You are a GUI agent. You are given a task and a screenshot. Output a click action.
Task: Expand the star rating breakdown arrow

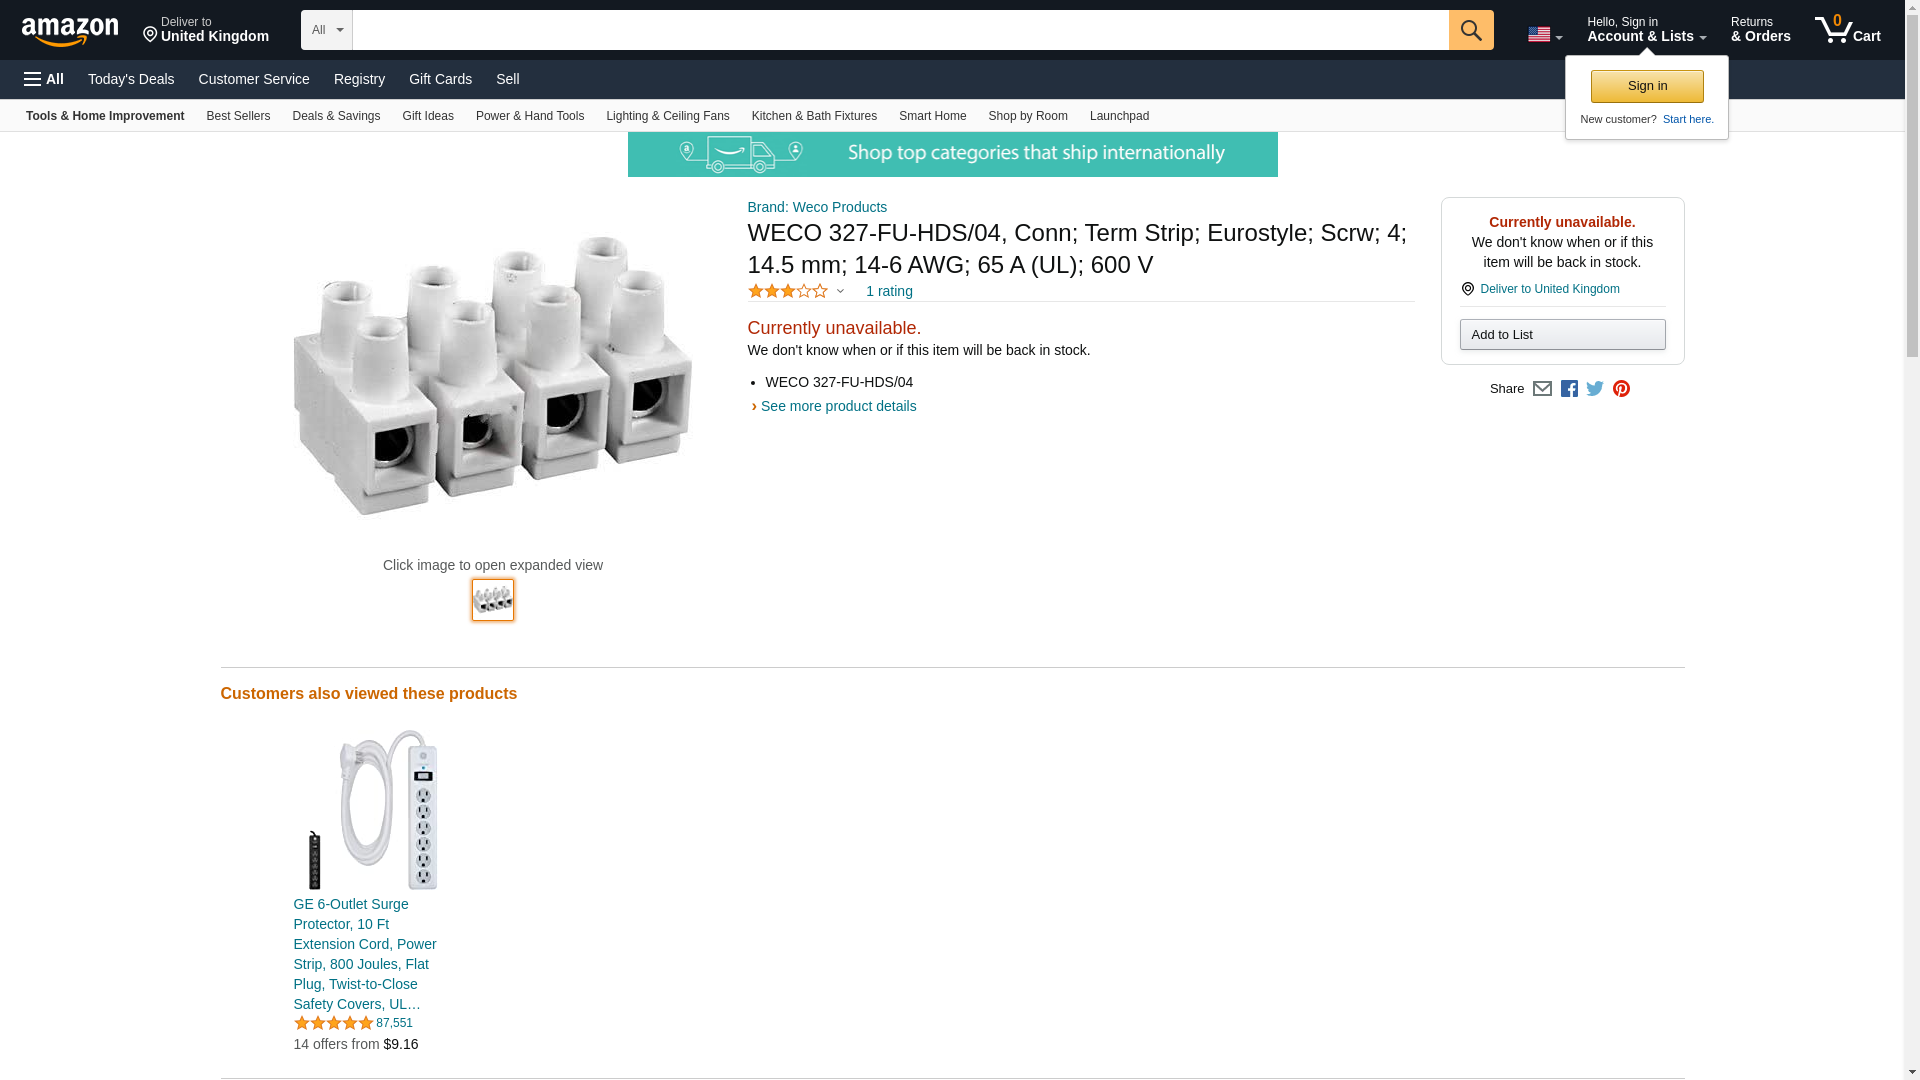[840, 291]
